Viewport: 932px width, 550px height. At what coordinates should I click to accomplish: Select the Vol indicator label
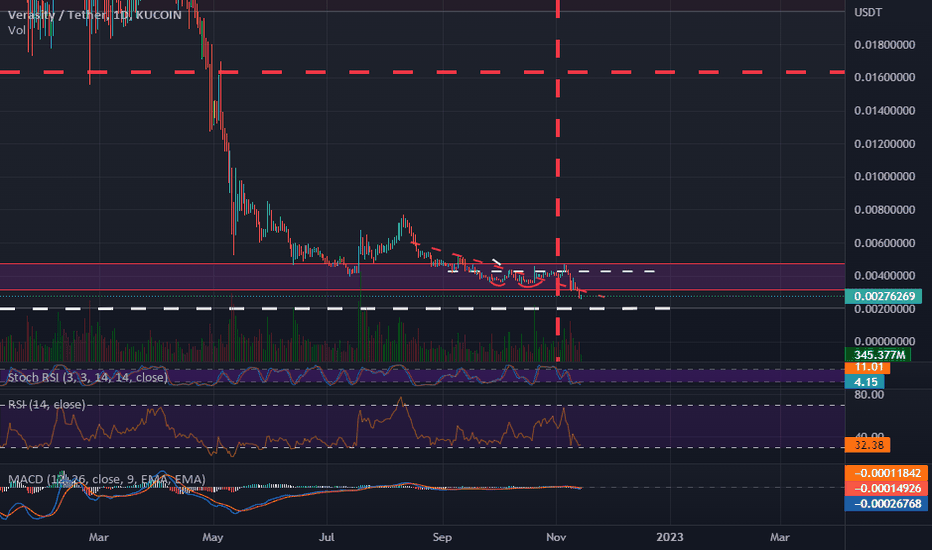point(17,30)
